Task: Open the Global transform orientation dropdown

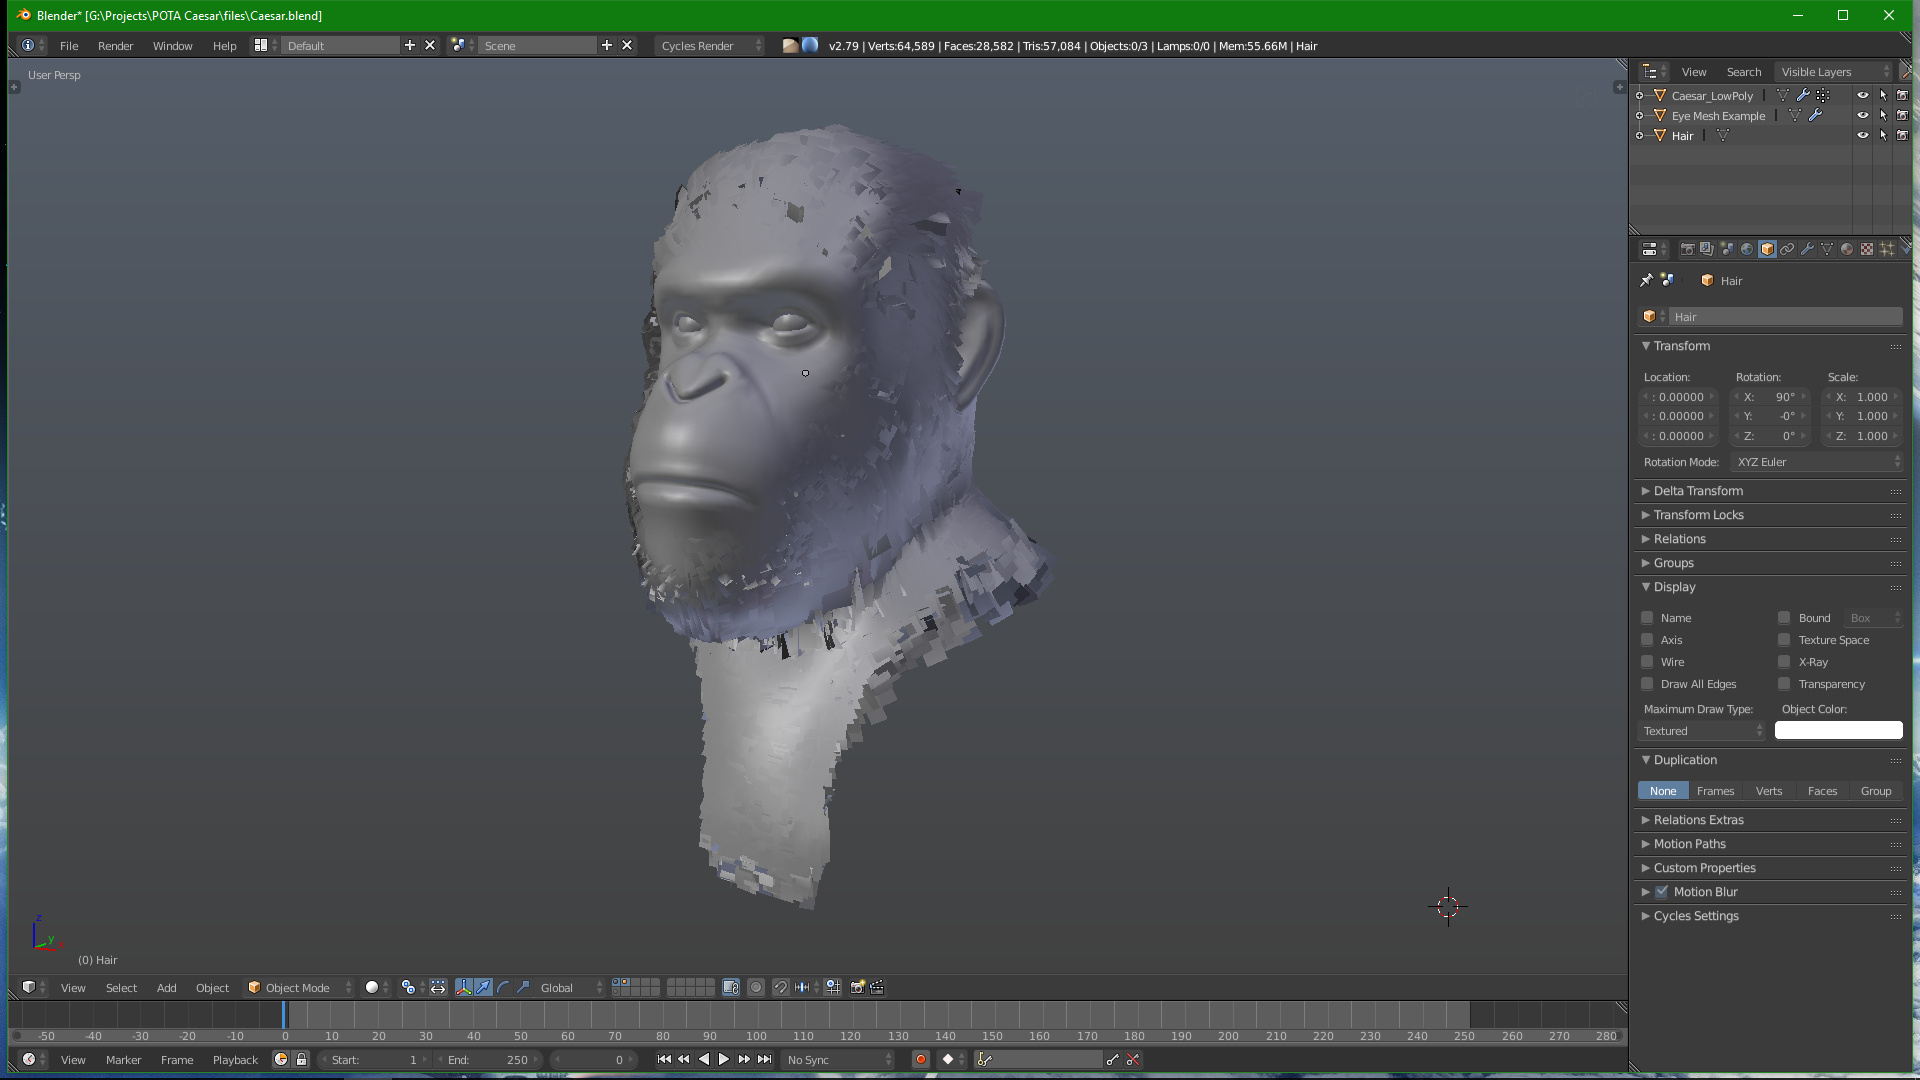Action: click(x=570, y=987)
